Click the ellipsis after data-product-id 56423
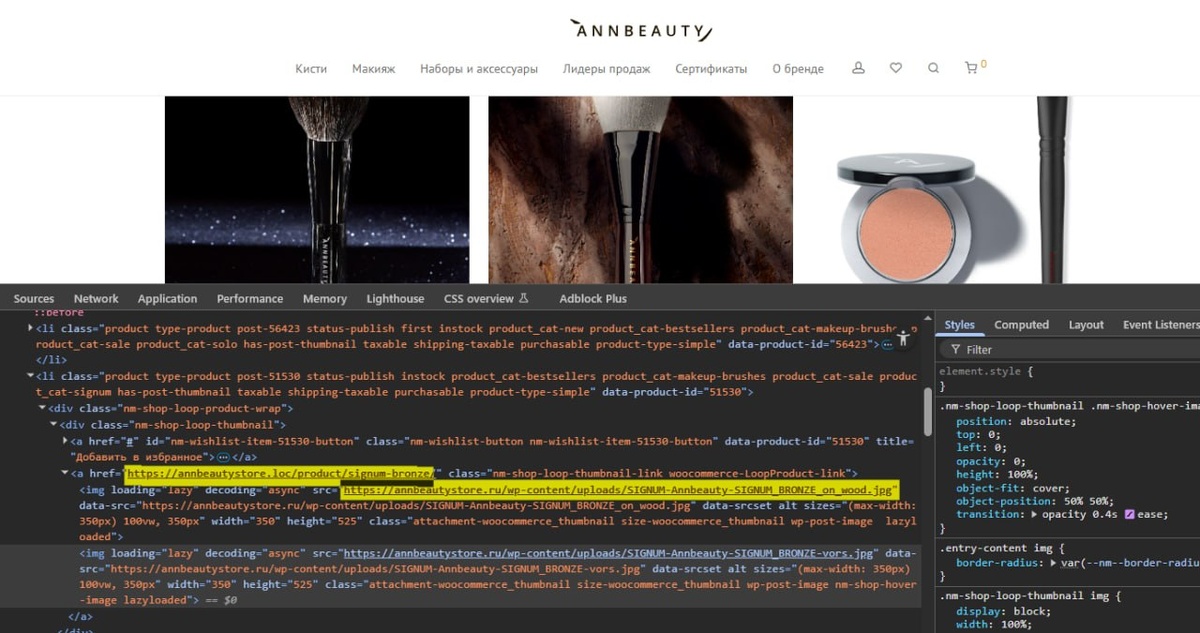The image size is (1200, 633). point(885,344)
